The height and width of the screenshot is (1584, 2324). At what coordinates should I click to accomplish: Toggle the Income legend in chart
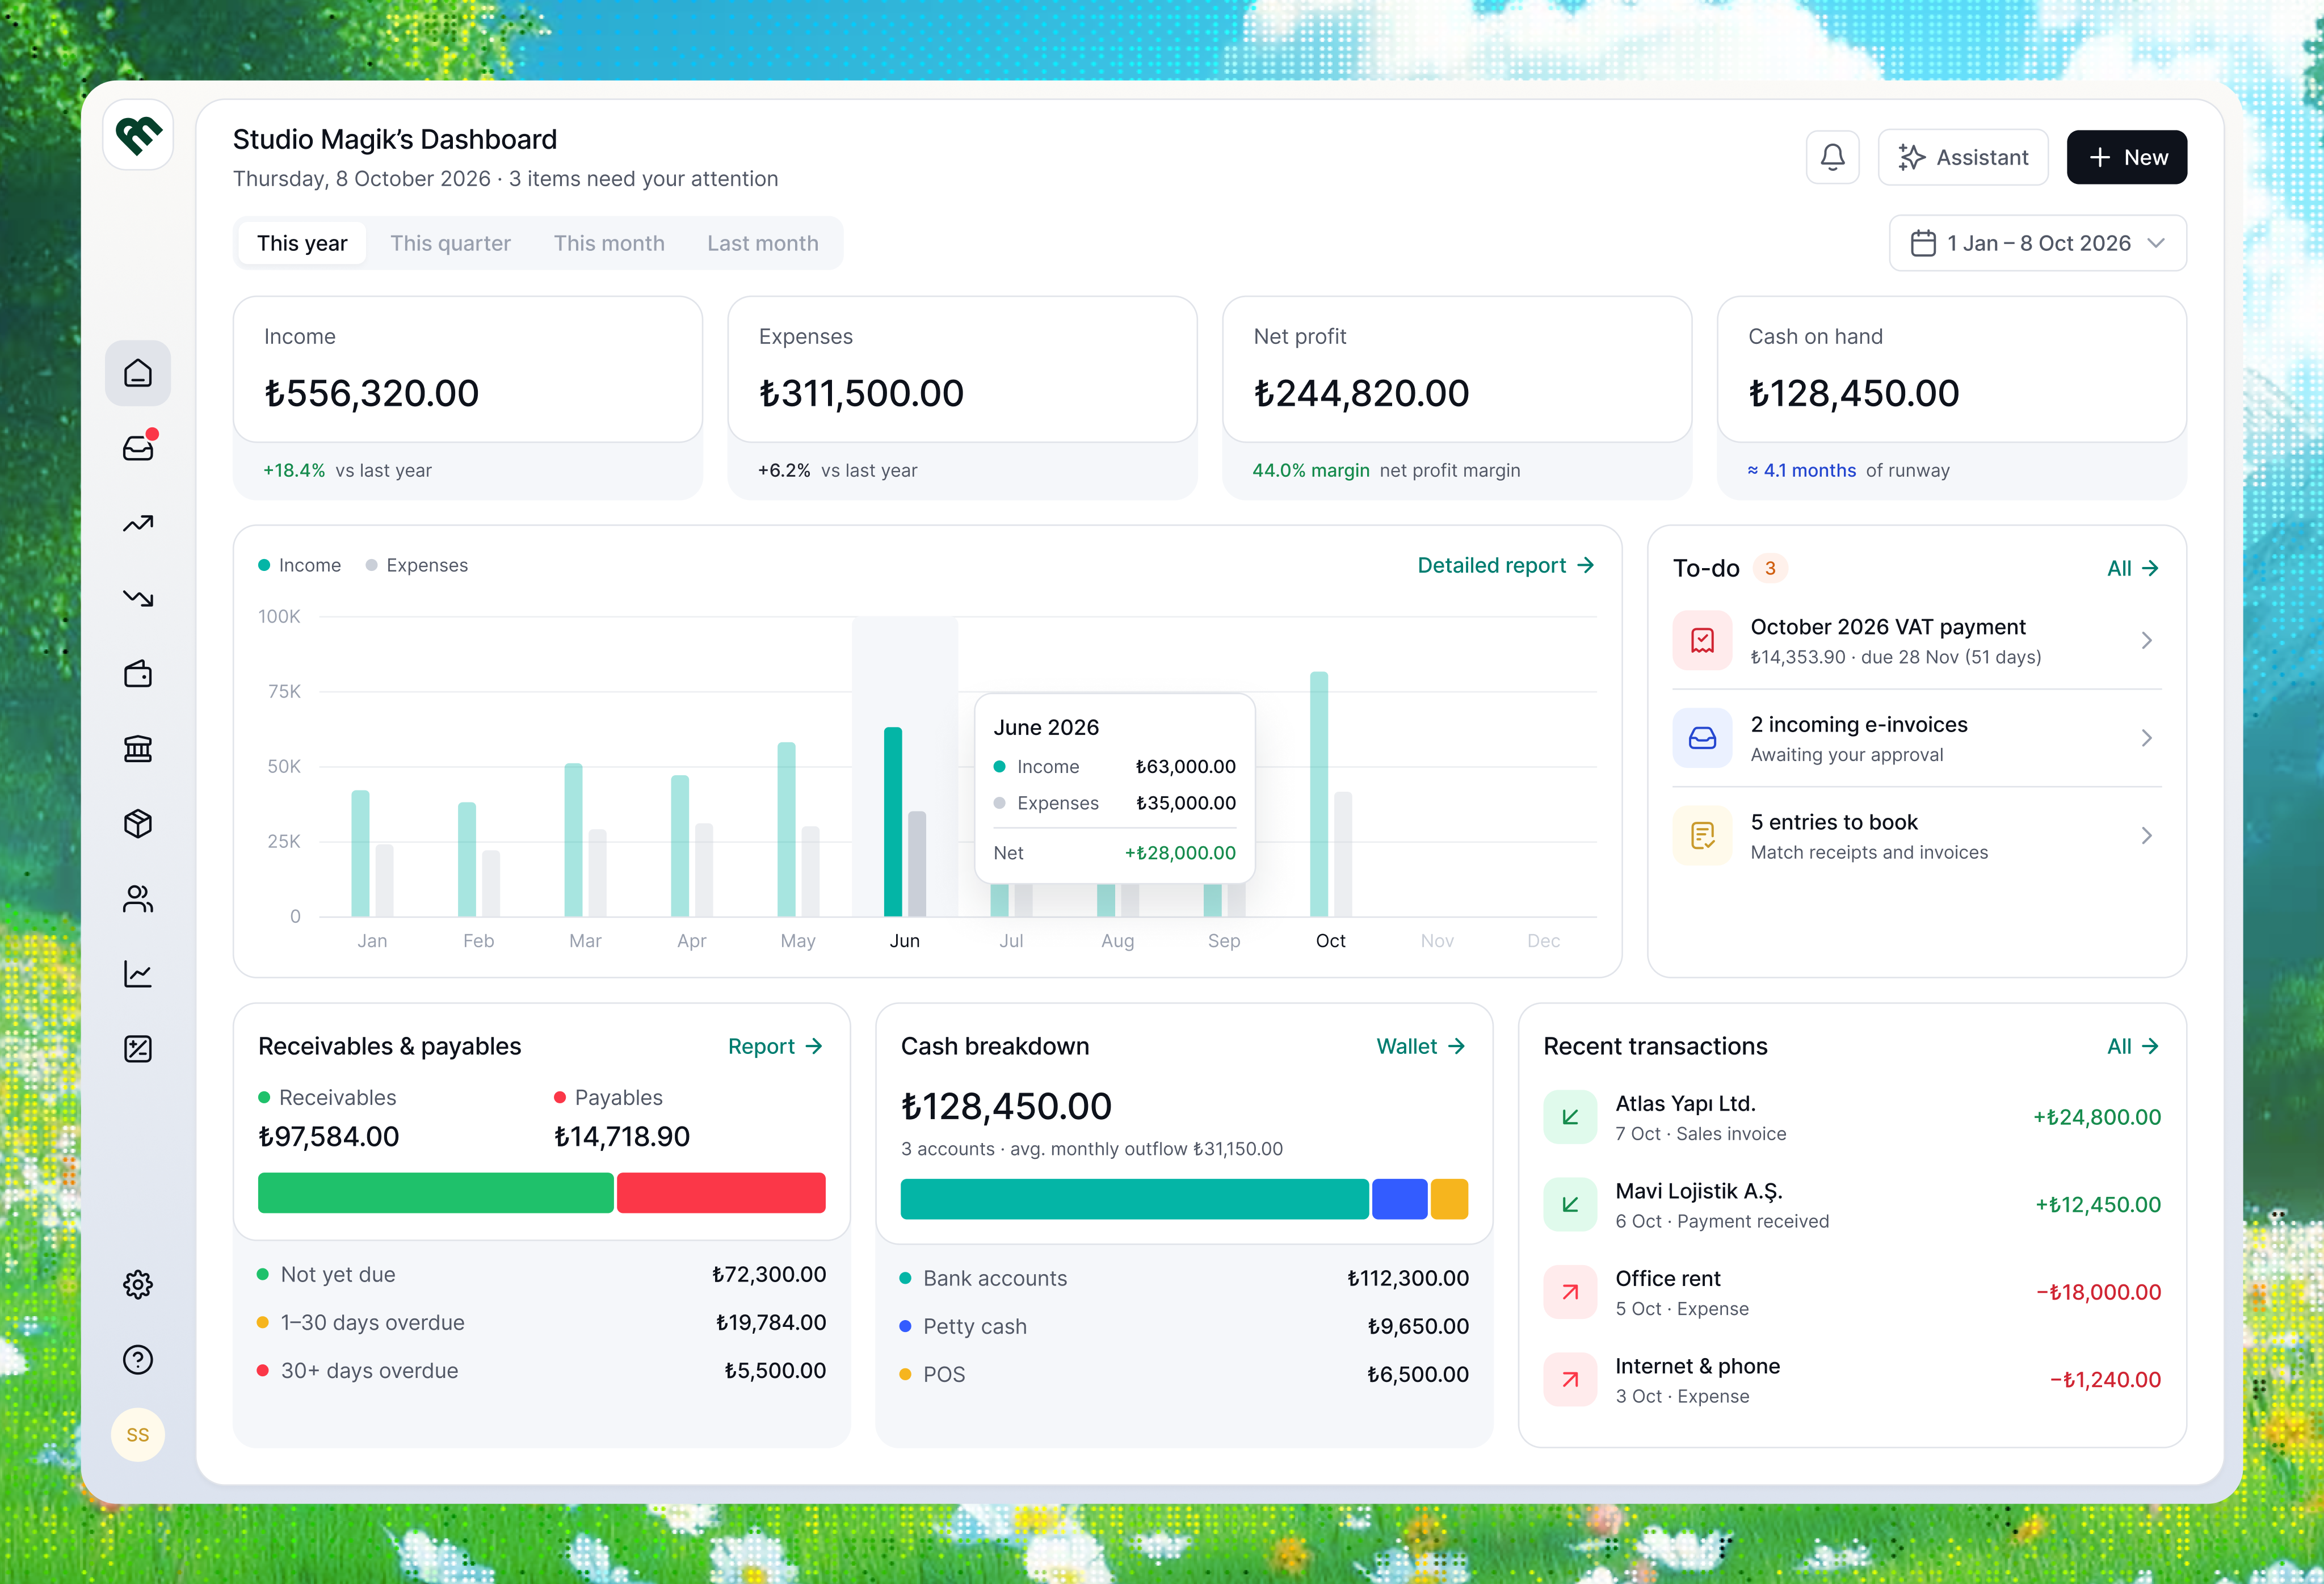tap(299, 565)
